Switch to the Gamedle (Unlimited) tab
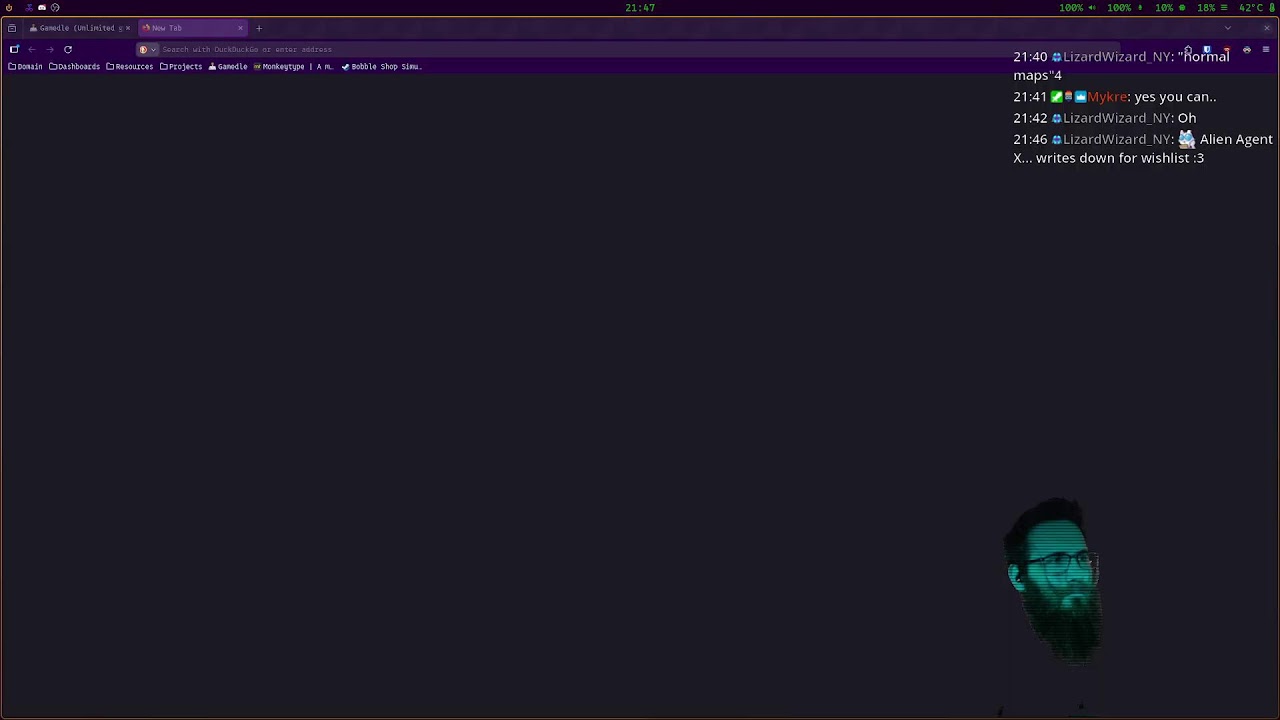The image size is (1280, 720). coord(78,28)
